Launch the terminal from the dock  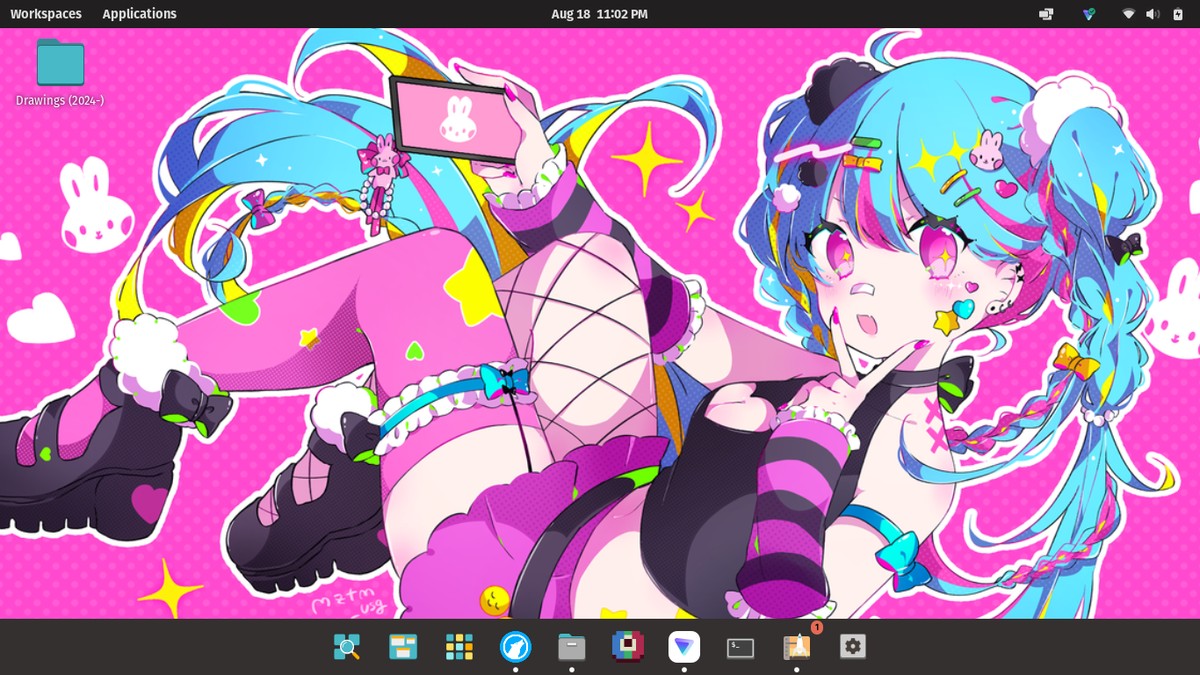[x=740, y=647]
